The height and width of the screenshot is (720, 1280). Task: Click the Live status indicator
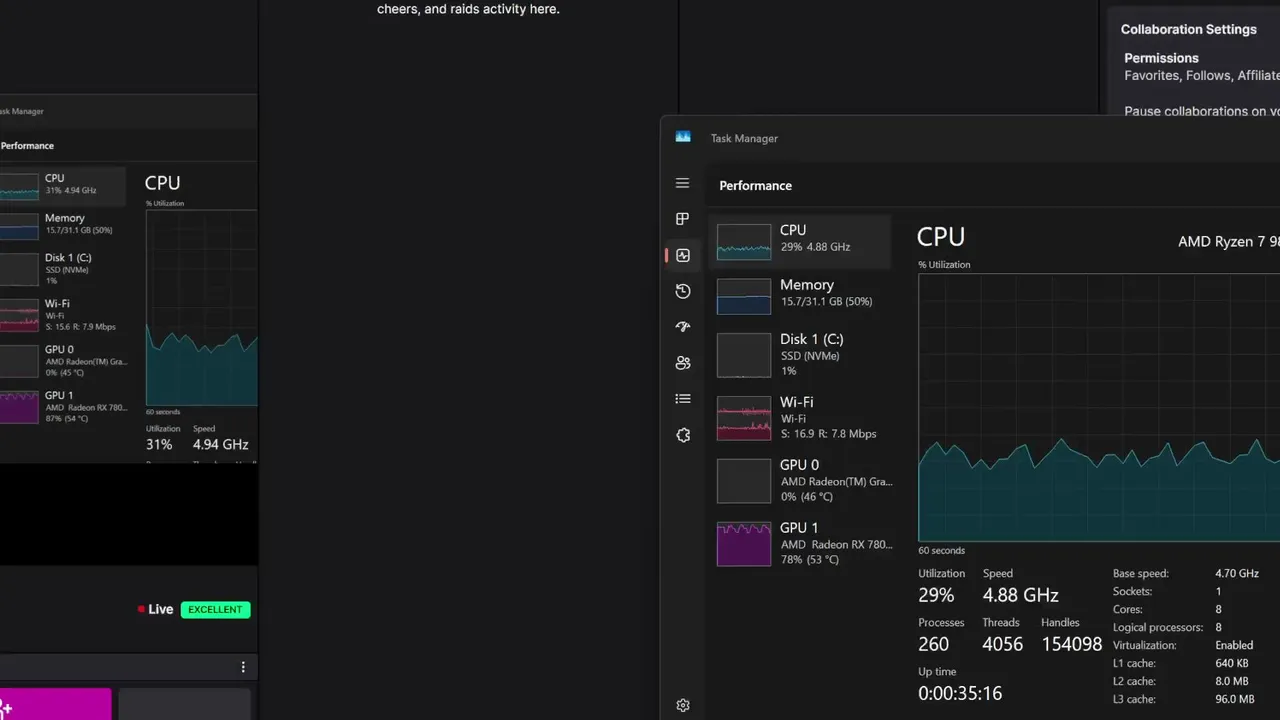point(155,609)
